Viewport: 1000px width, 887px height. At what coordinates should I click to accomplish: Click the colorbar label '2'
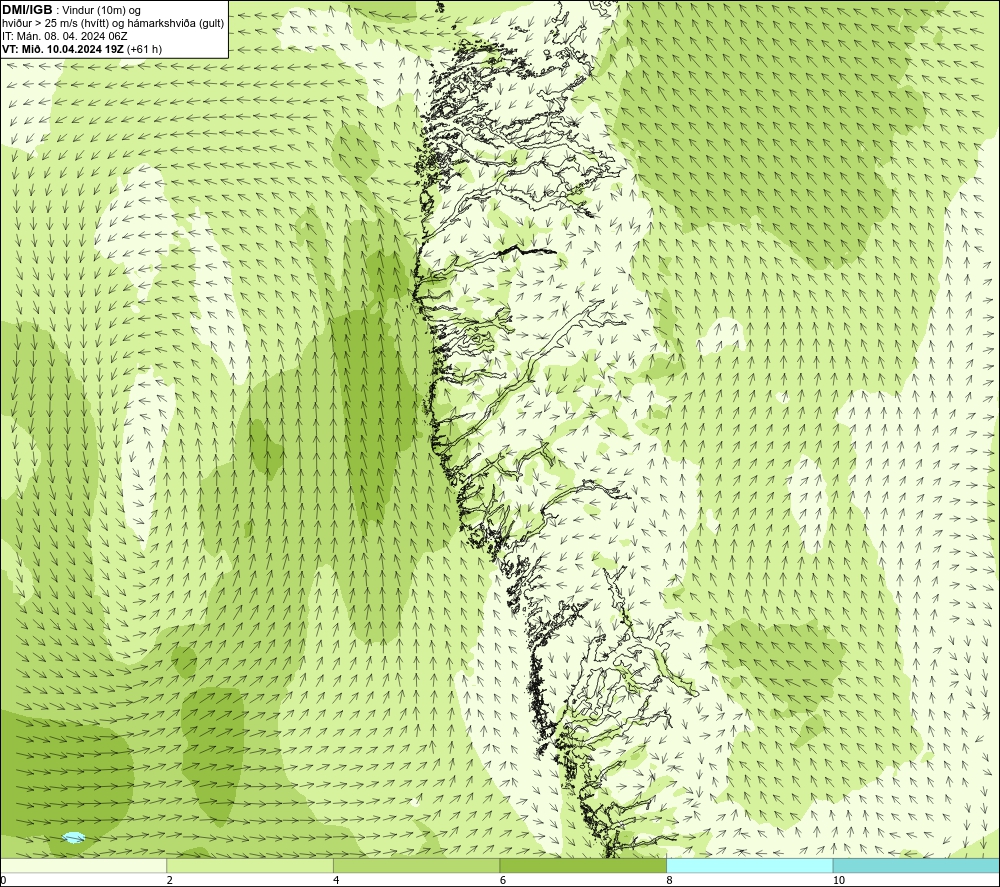click(170, 881)
